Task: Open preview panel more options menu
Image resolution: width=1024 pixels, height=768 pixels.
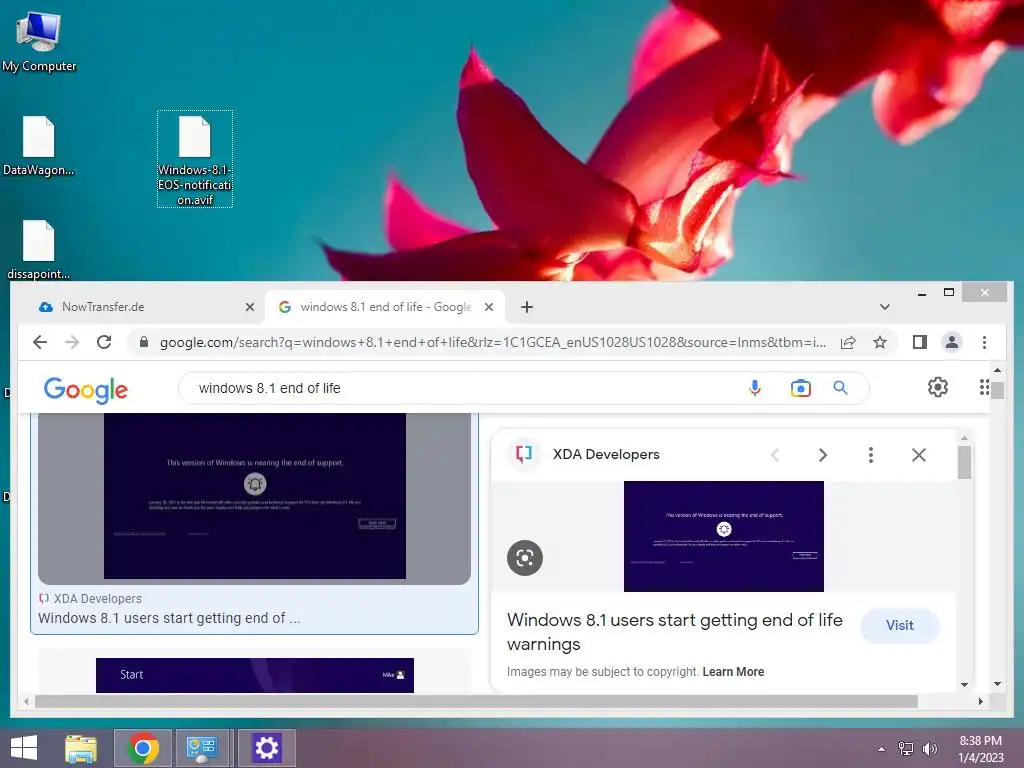Action: [x=871, y=455]
